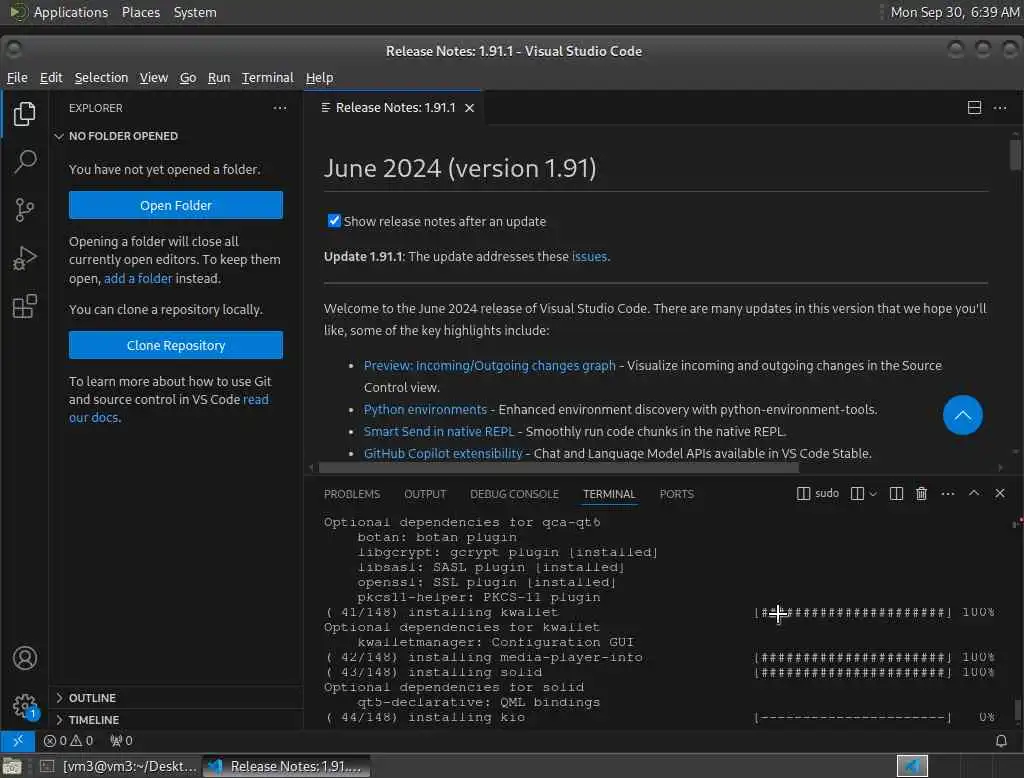Screen dimensions: 1024x778
Task: Click the forwarded ports status bar item
Action: click(x=121, y=741)
